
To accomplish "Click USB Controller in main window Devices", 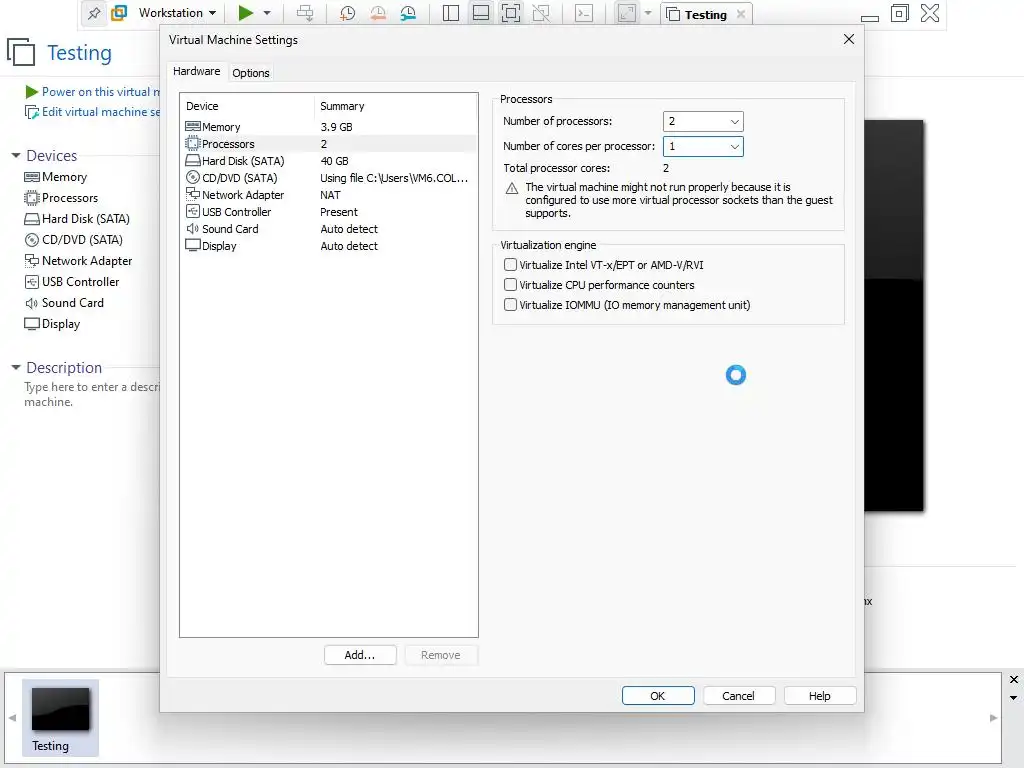I will [x=72, y=281].
